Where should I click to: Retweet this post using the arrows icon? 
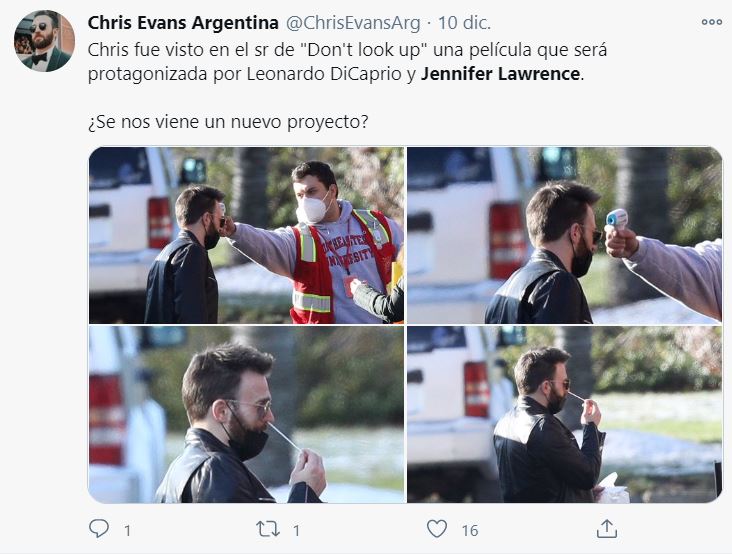(x=268, y=529)
